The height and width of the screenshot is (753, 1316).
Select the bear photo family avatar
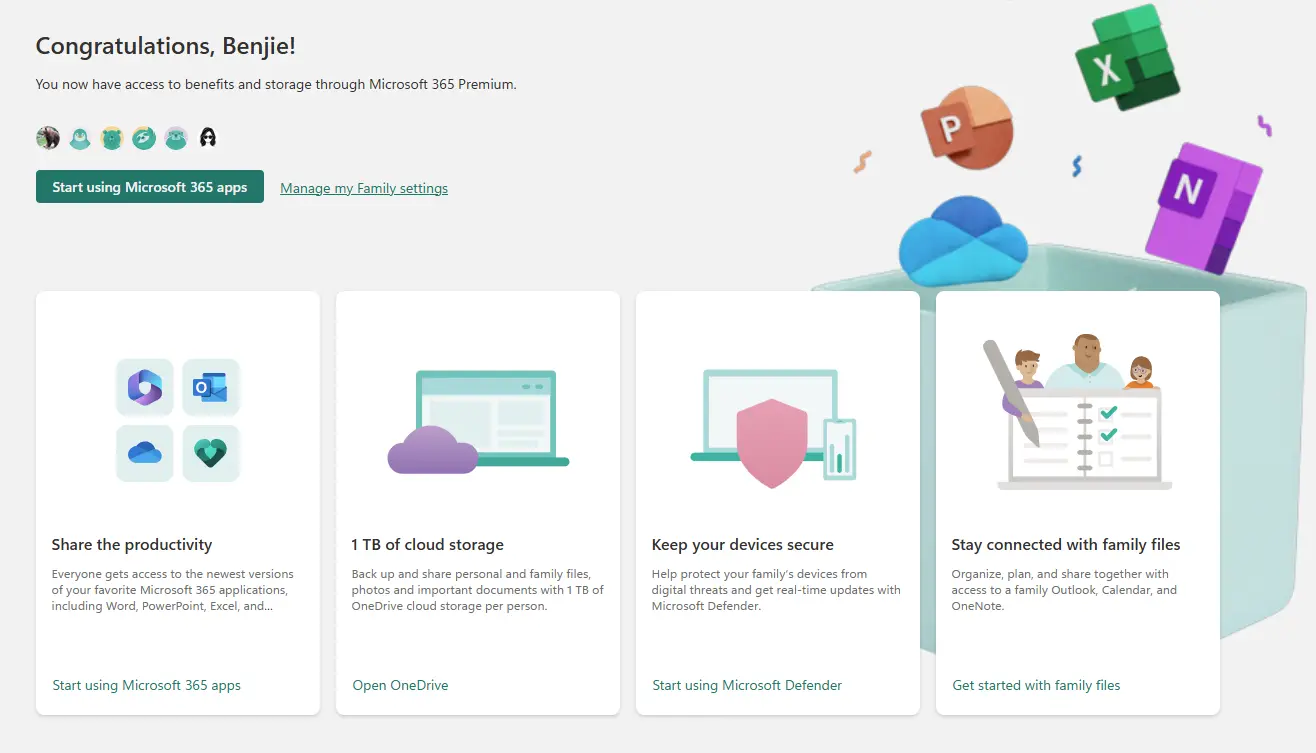click(48, 138)
